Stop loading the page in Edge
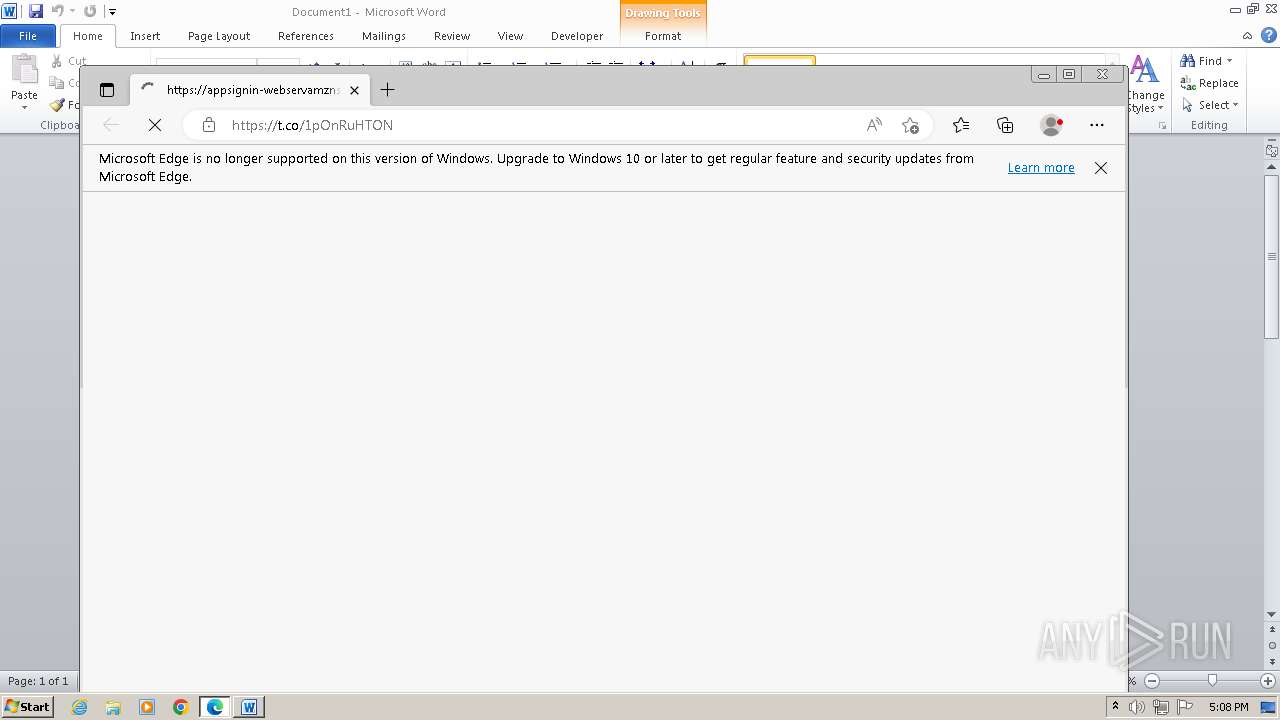This screenshot has height=720, width=1280. click(x=155, y=125)
